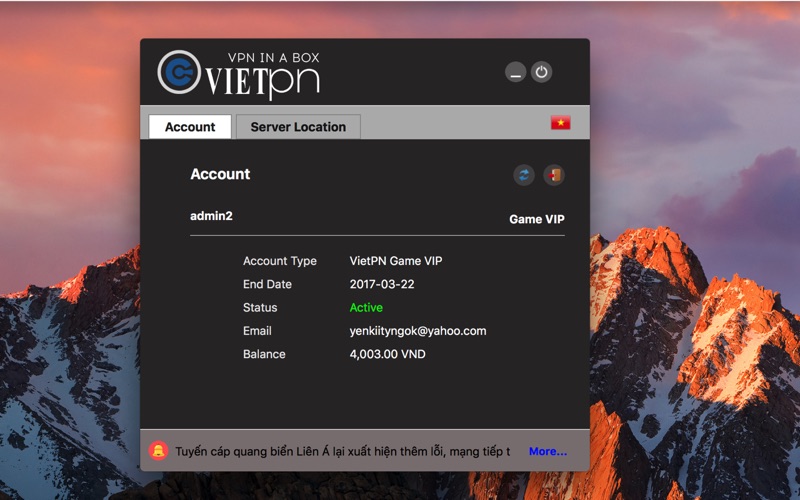Minimize the VietPN window

(516, 72)
